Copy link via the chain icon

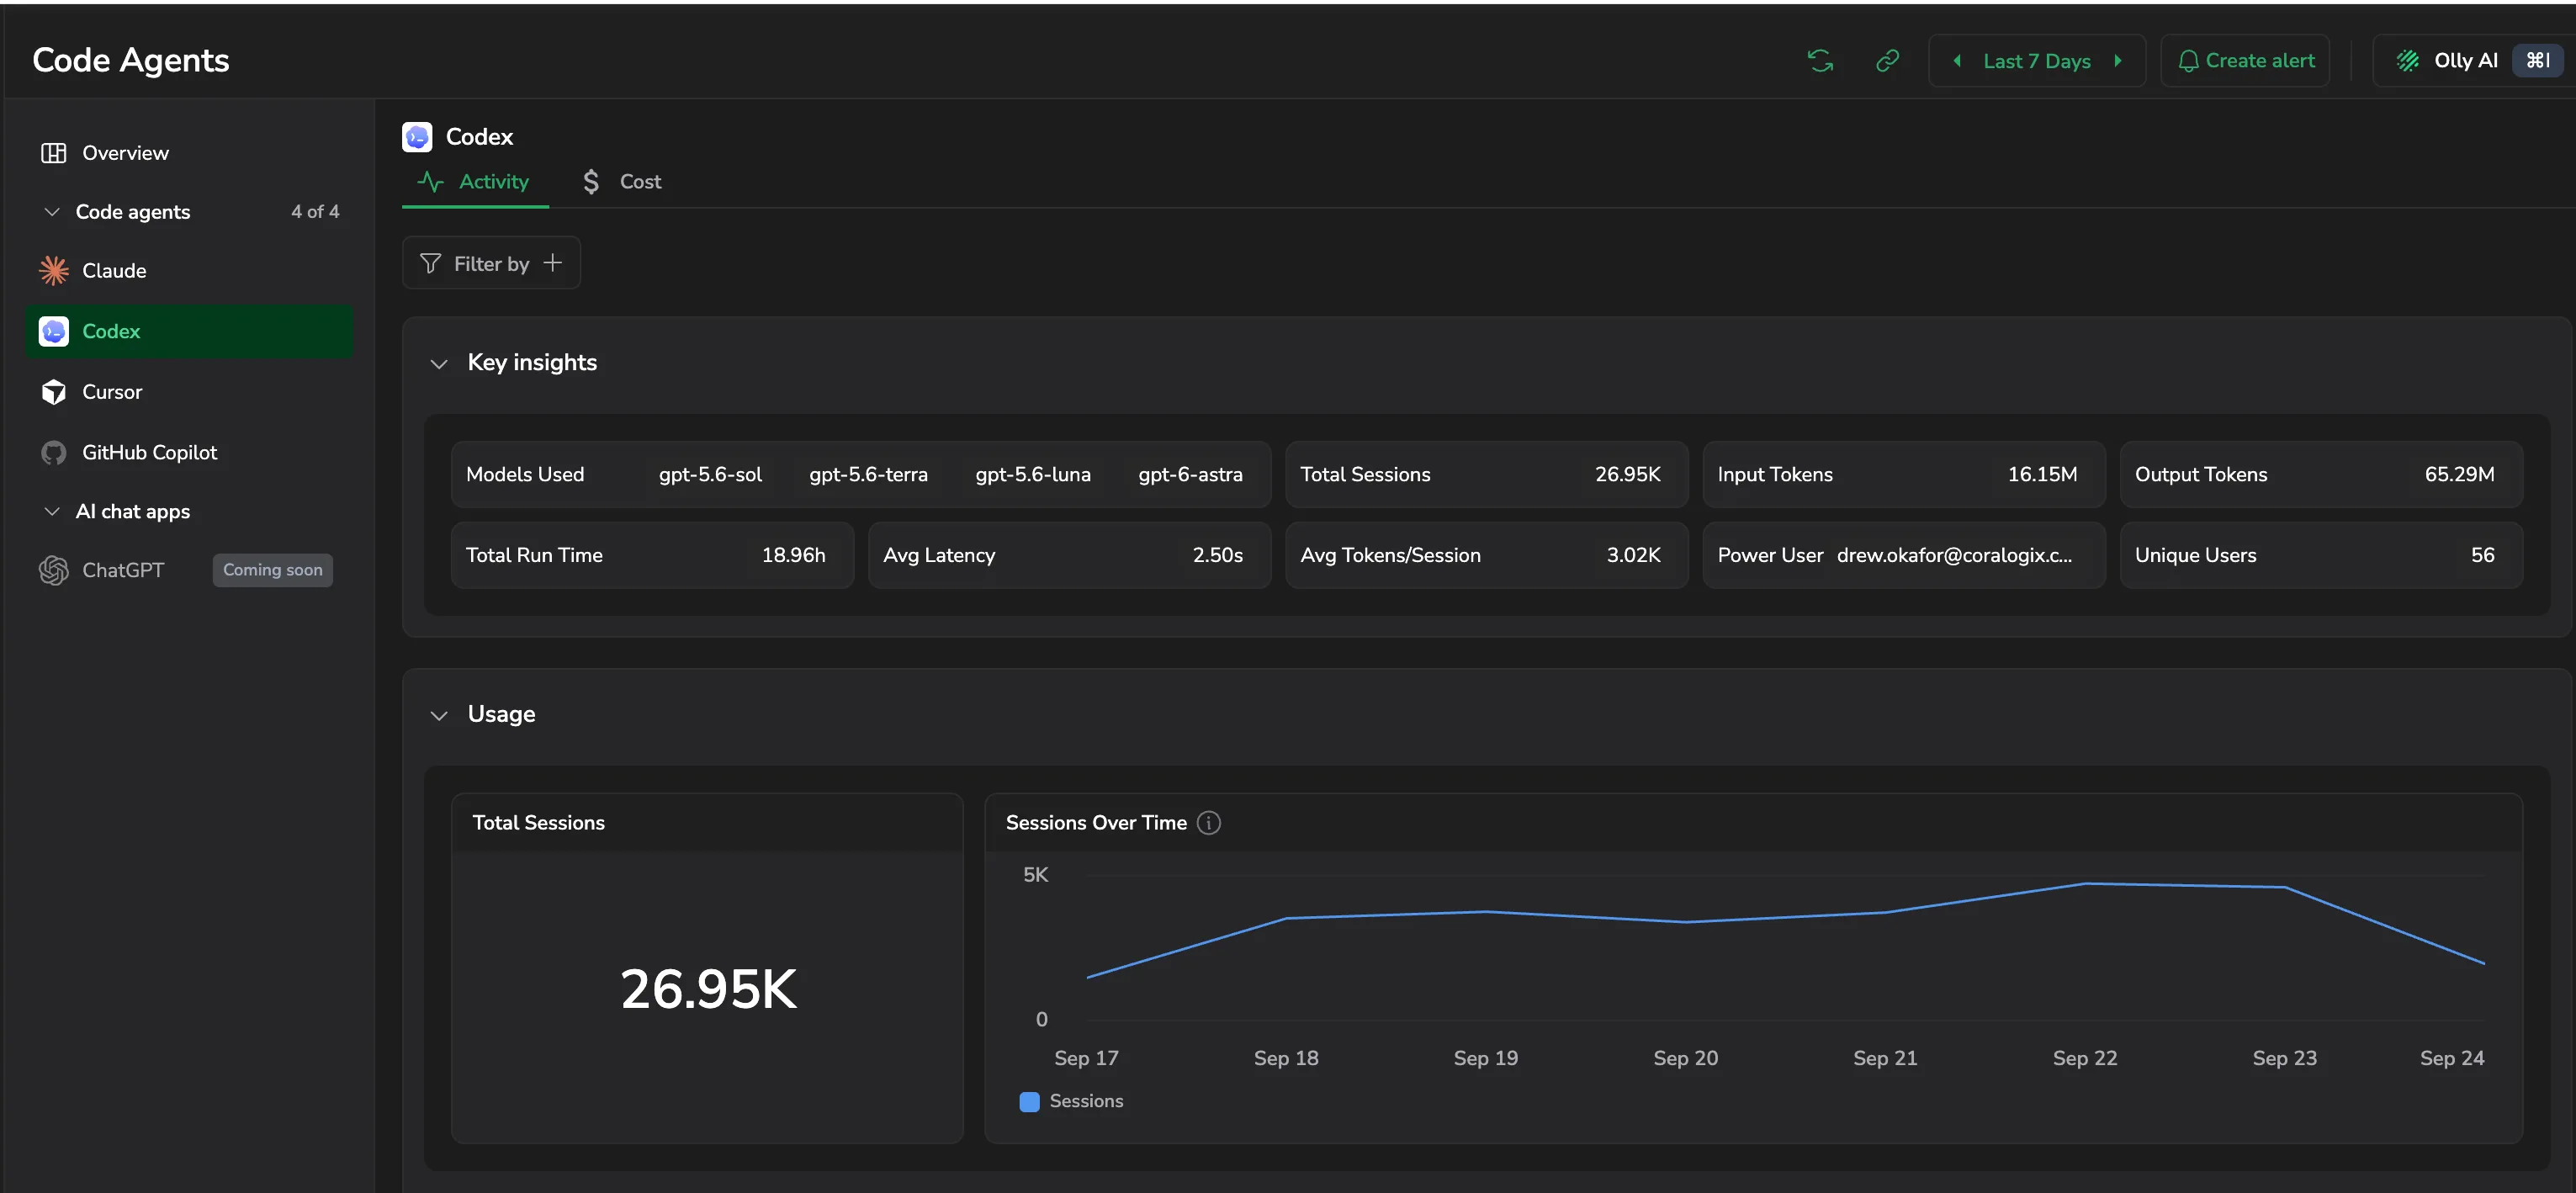pos(1887,61)
